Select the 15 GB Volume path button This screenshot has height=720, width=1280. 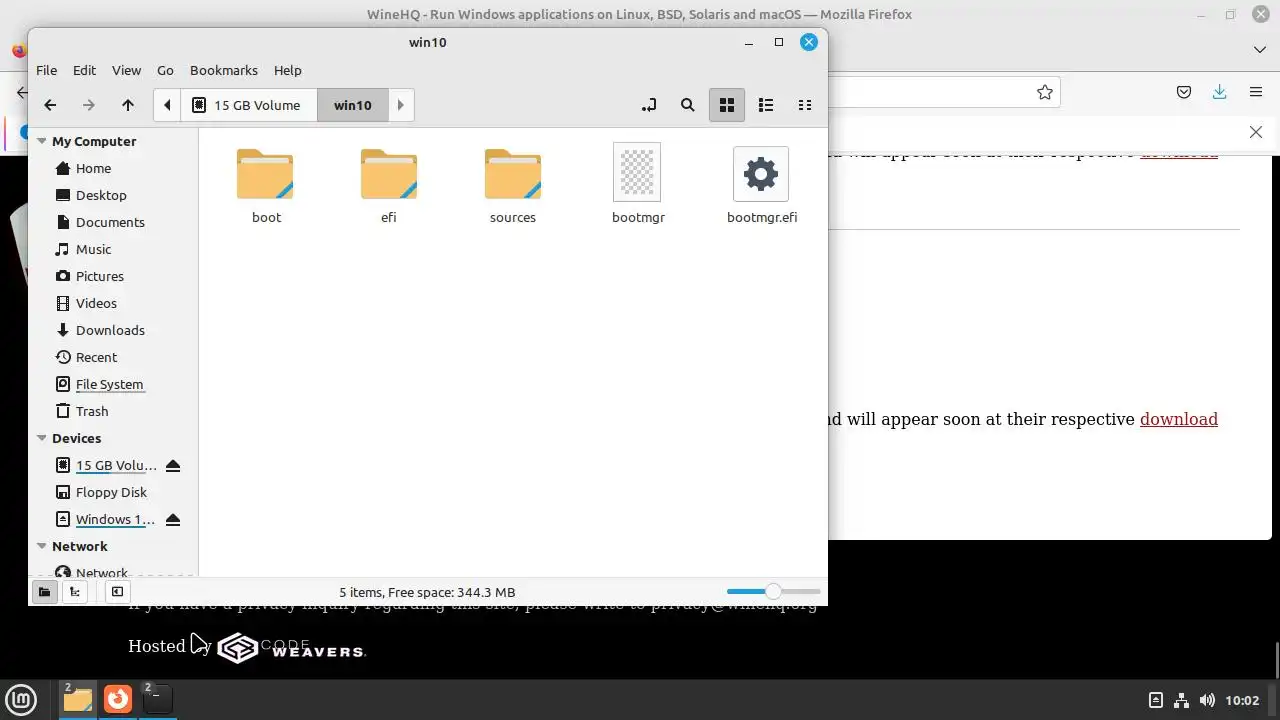(x=248, y=105)
